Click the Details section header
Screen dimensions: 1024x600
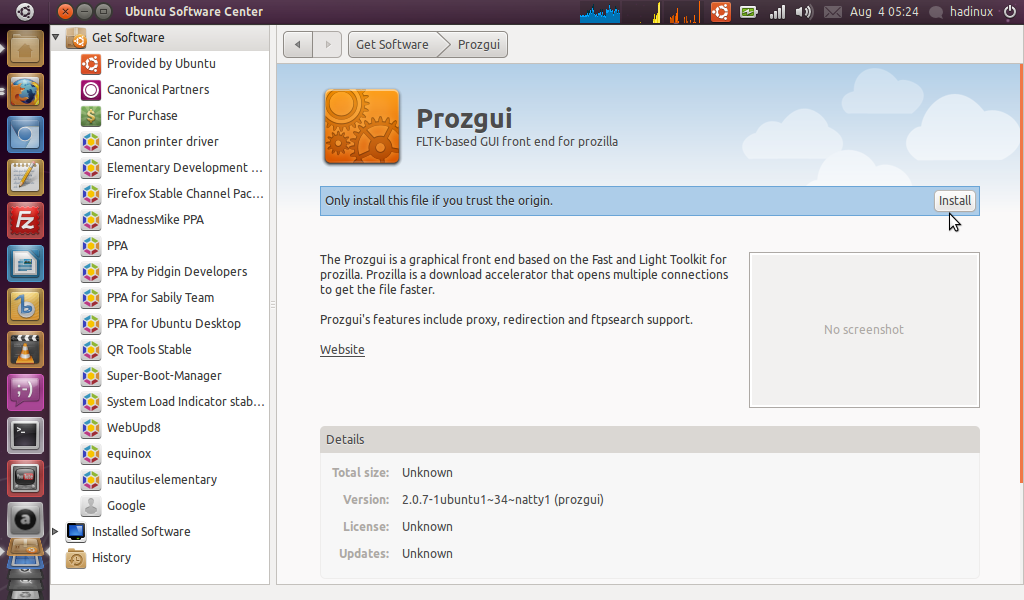coord(650,439)
